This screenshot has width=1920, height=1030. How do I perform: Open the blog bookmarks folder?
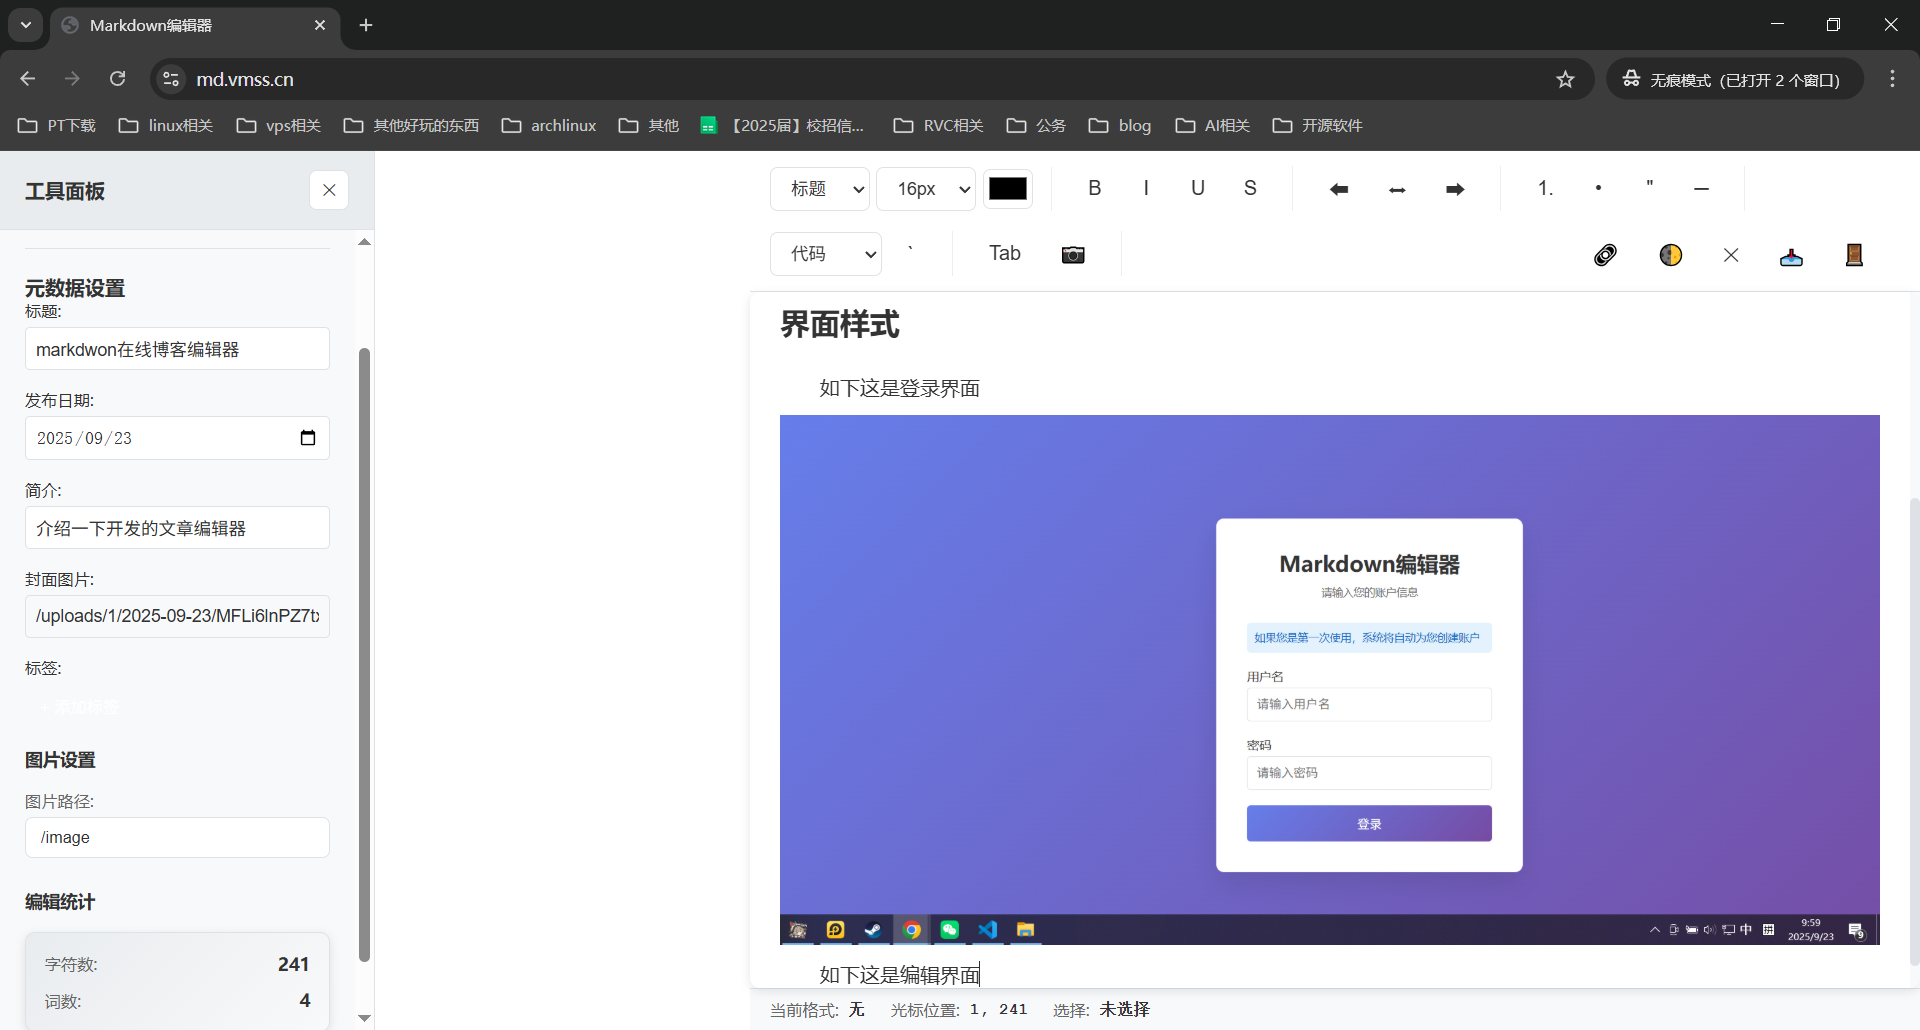point(1120,125)
